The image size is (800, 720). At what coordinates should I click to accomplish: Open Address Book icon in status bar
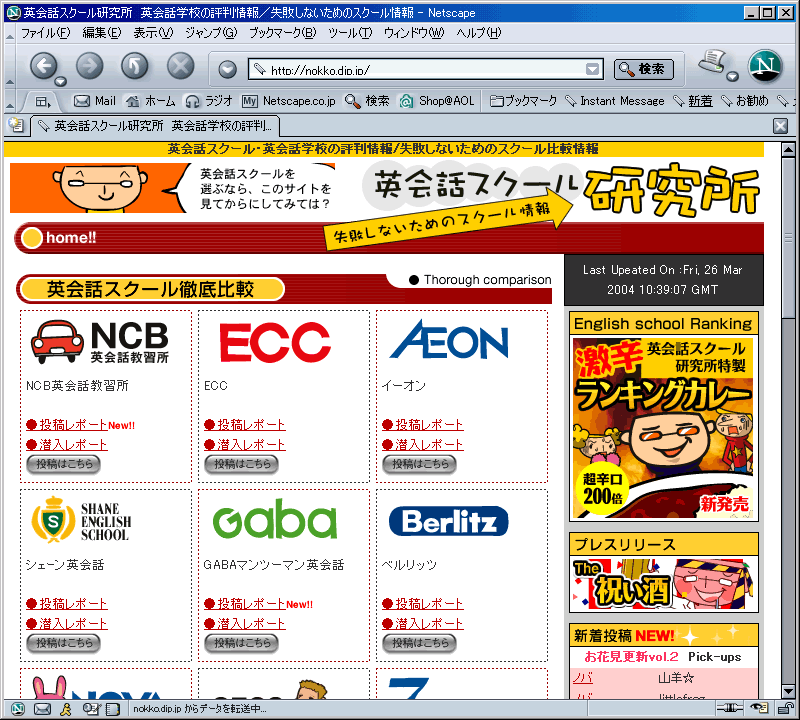coord(112,709)
